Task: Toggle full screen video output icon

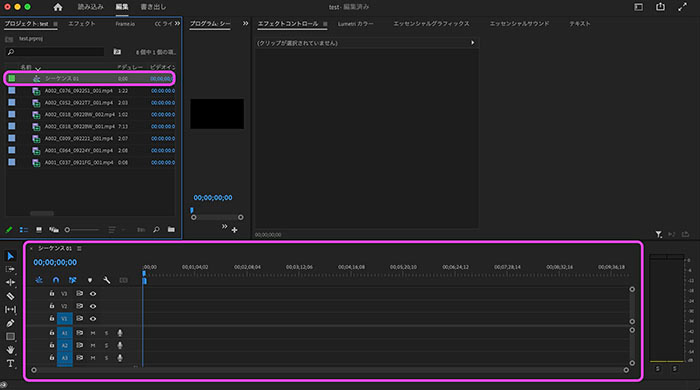Action: click(x=682, y=7)
